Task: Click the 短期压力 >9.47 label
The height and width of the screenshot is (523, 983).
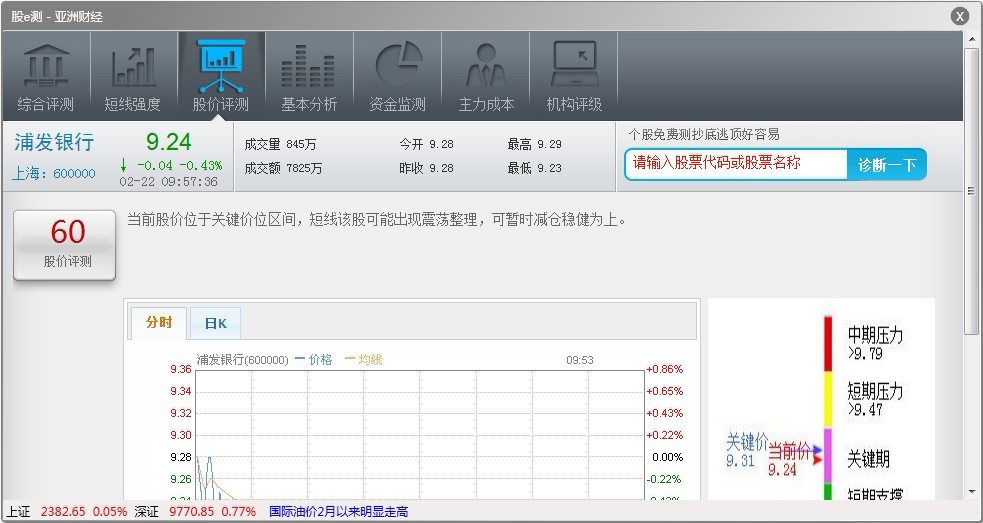Action: coord(875,399)
